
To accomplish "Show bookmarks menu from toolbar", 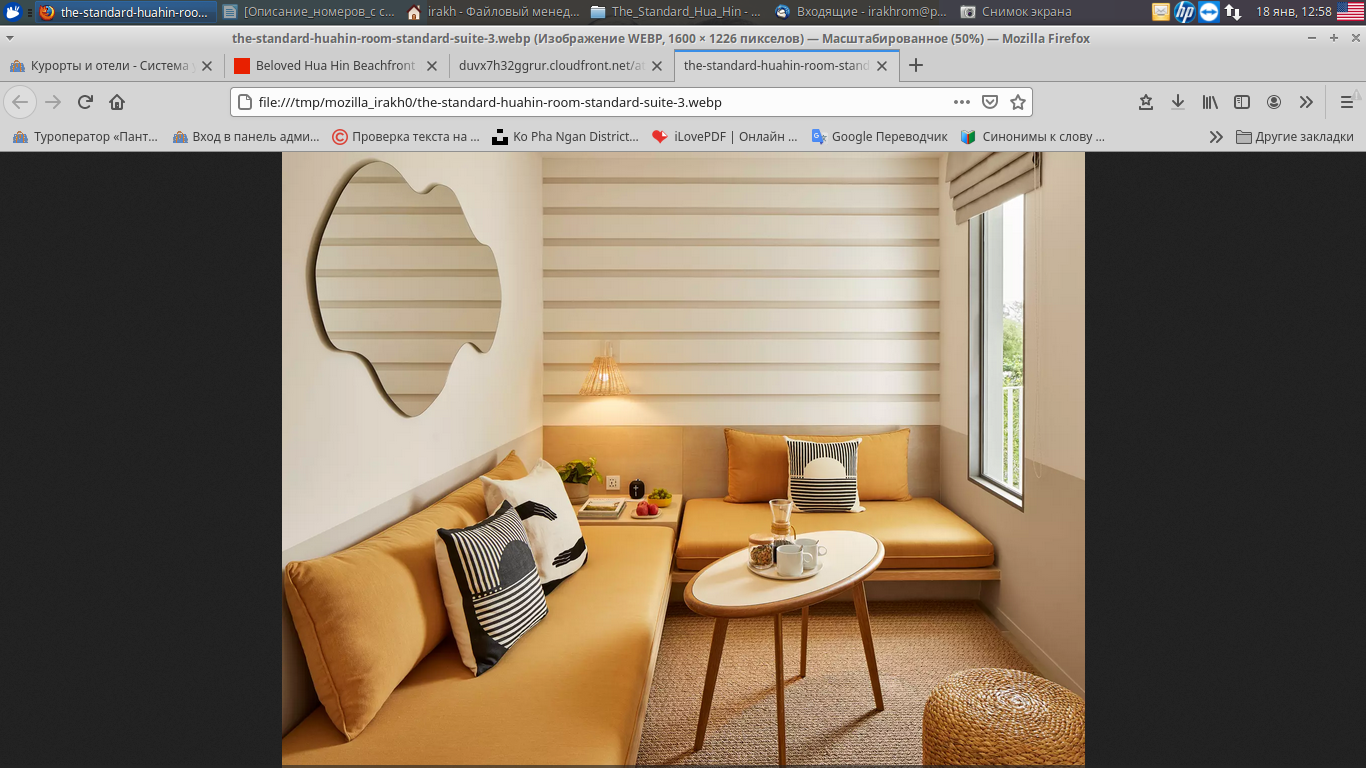I will coord(1146,102).
